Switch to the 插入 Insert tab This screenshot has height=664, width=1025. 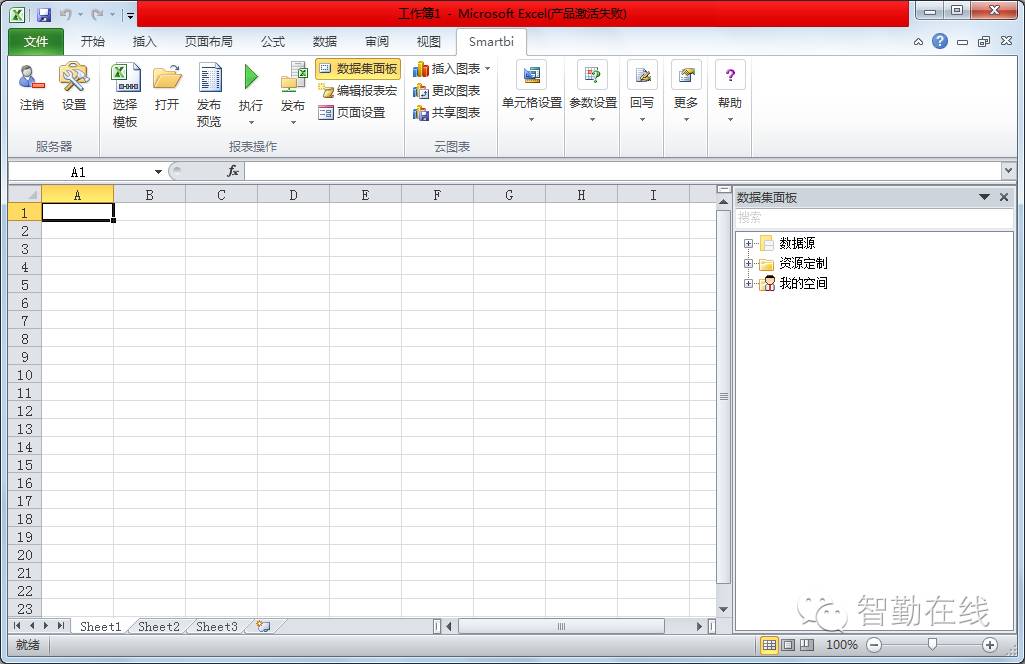144,41
